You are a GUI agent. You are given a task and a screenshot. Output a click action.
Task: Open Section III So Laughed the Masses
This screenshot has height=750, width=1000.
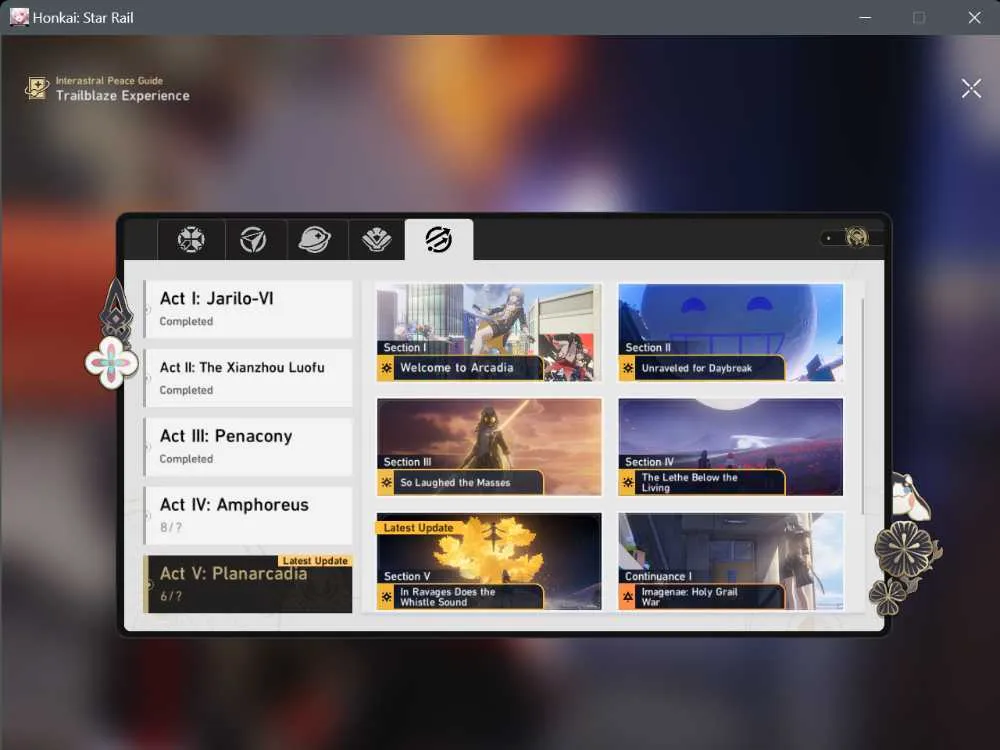pyautogui.click(x=489, y=446)
